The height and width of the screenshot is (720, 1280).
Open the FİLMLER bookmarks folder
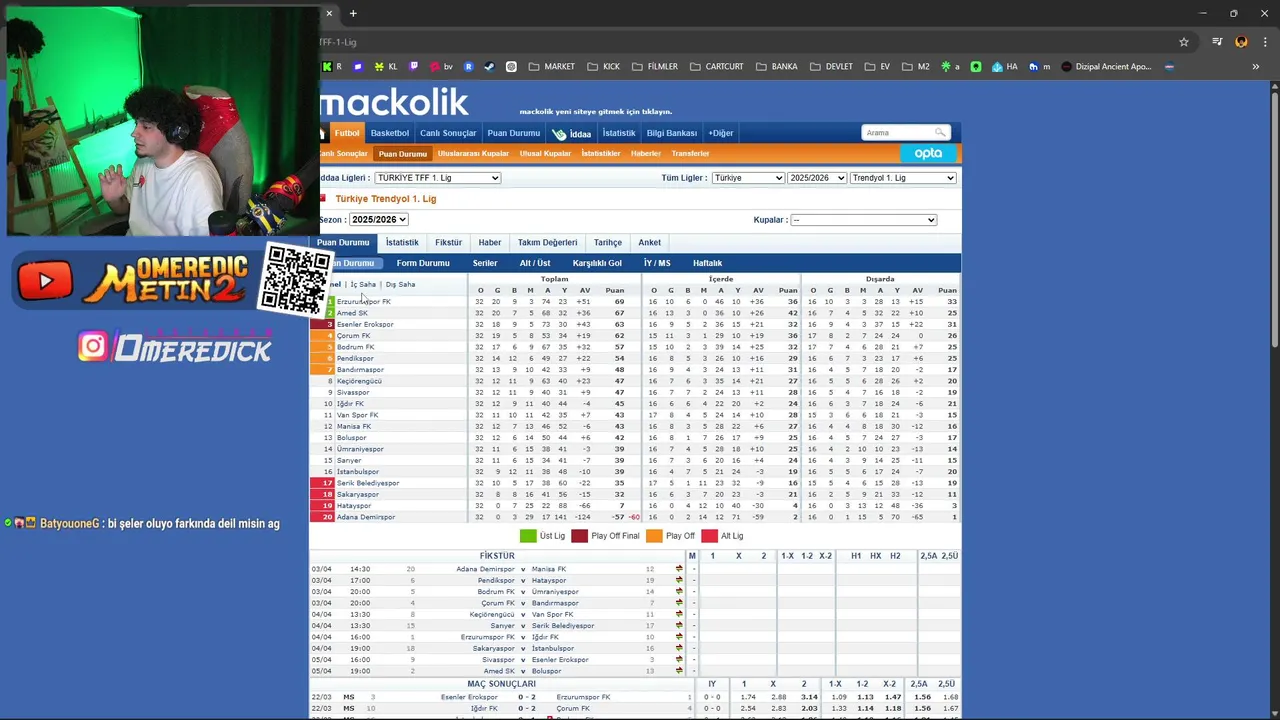[654, 67]
